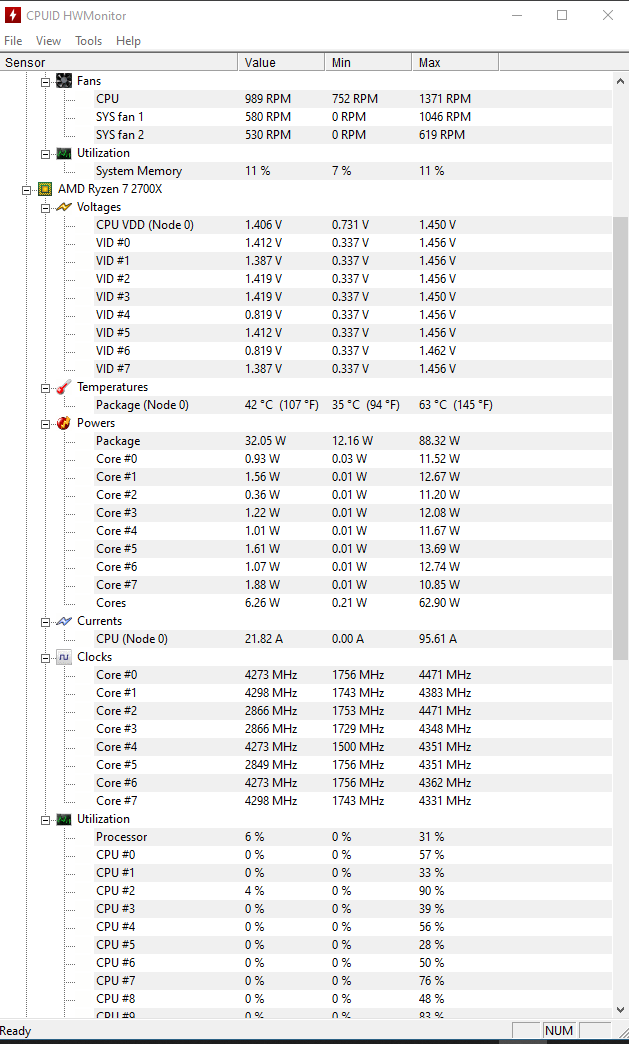Select the Package (Node 0) temperature row
Viewport: 629px width, 1044px height.
point(140,404)
